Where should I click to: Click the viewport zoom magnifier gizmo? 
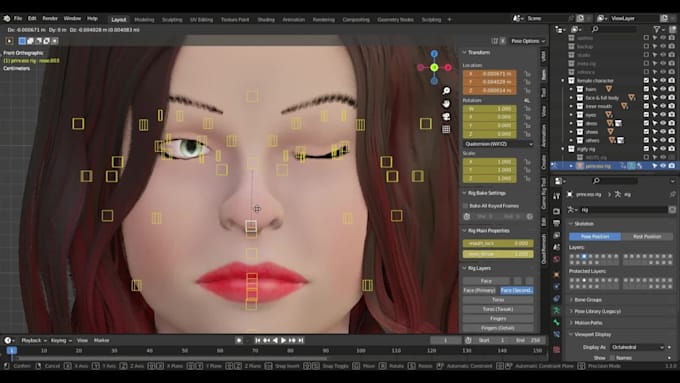click(x=446, y=91)
